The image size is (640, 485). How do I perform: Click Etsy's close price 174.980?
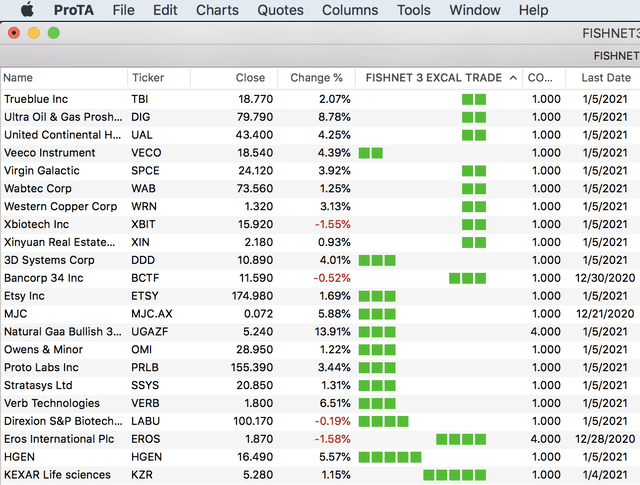point(252,296)
